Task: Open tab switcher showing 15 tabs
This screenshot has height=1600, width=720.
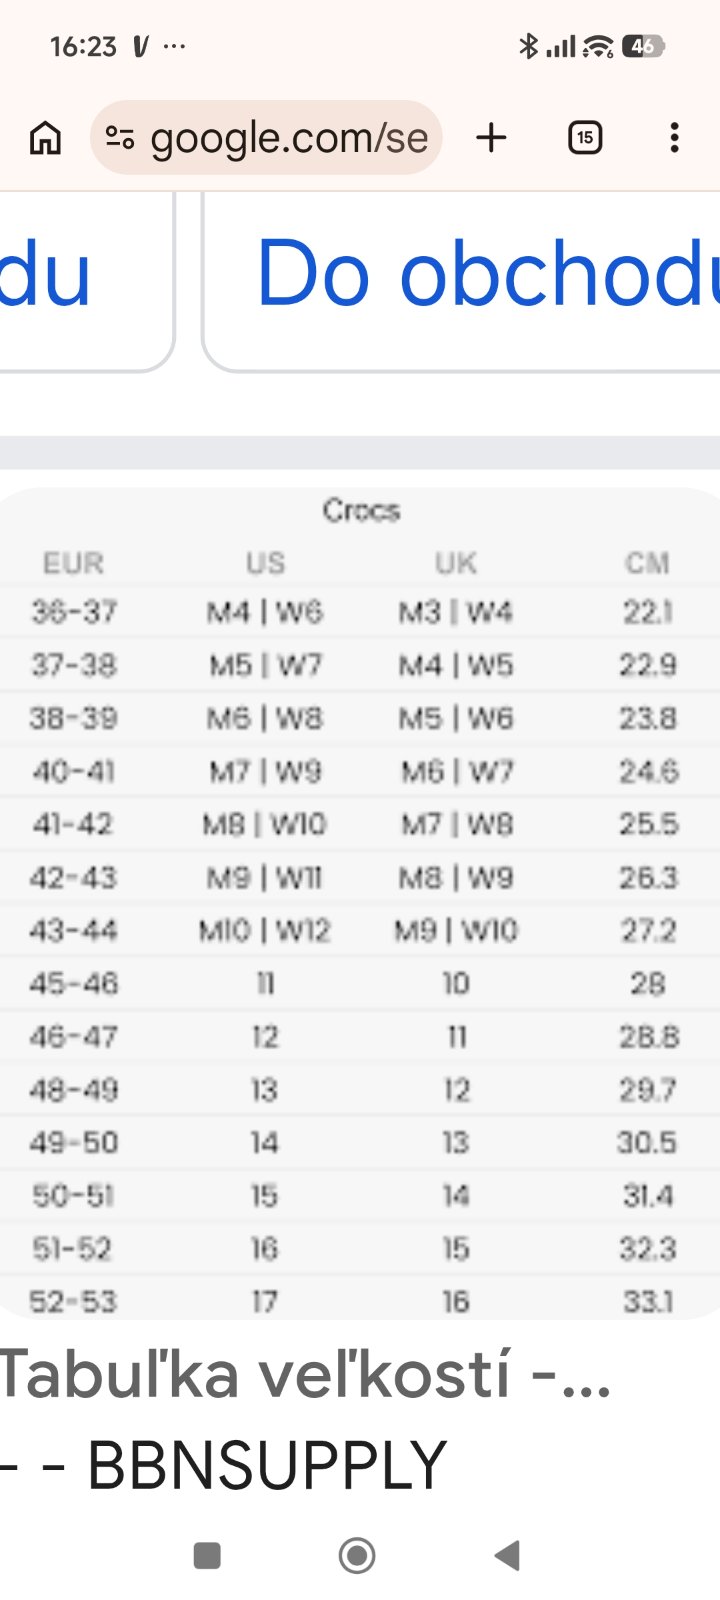Action: pos(585,138)
